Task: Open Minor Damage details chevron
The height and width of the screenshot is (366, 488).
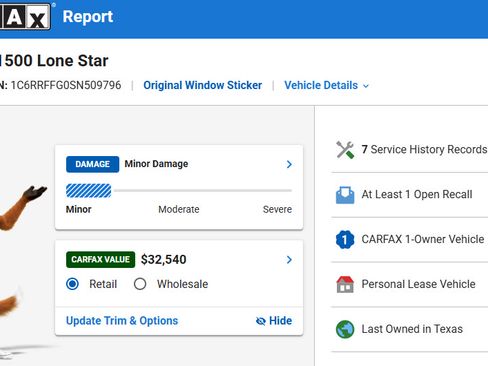Action: click(289, 164)
